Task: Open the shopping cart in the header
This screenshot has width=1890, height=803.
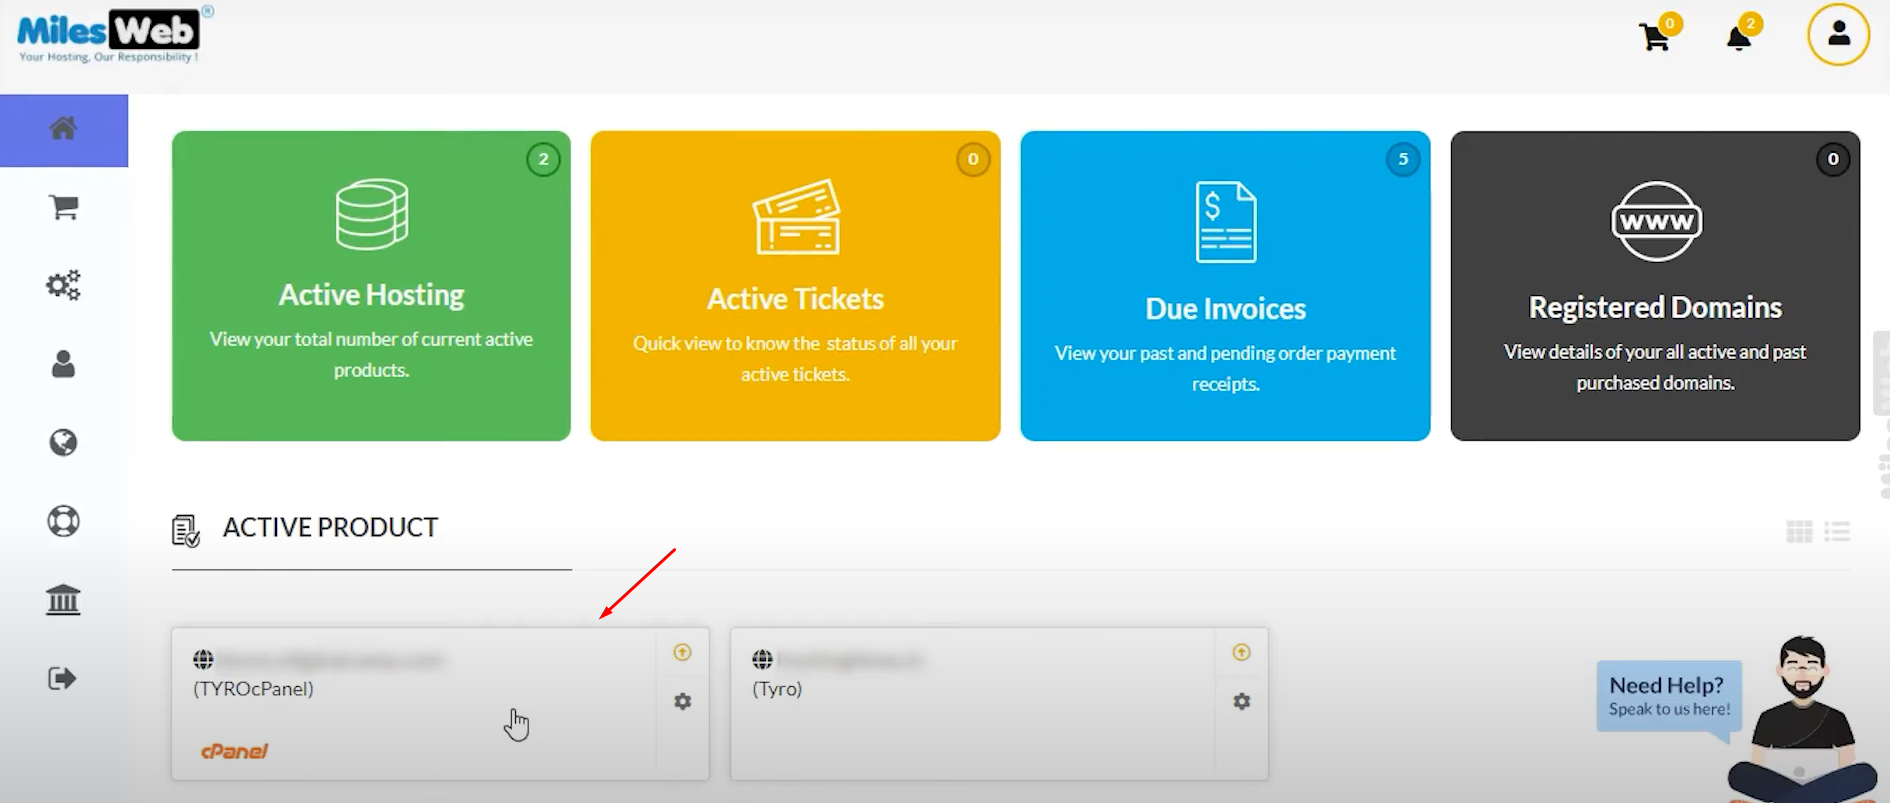Action: [1655, 38]
